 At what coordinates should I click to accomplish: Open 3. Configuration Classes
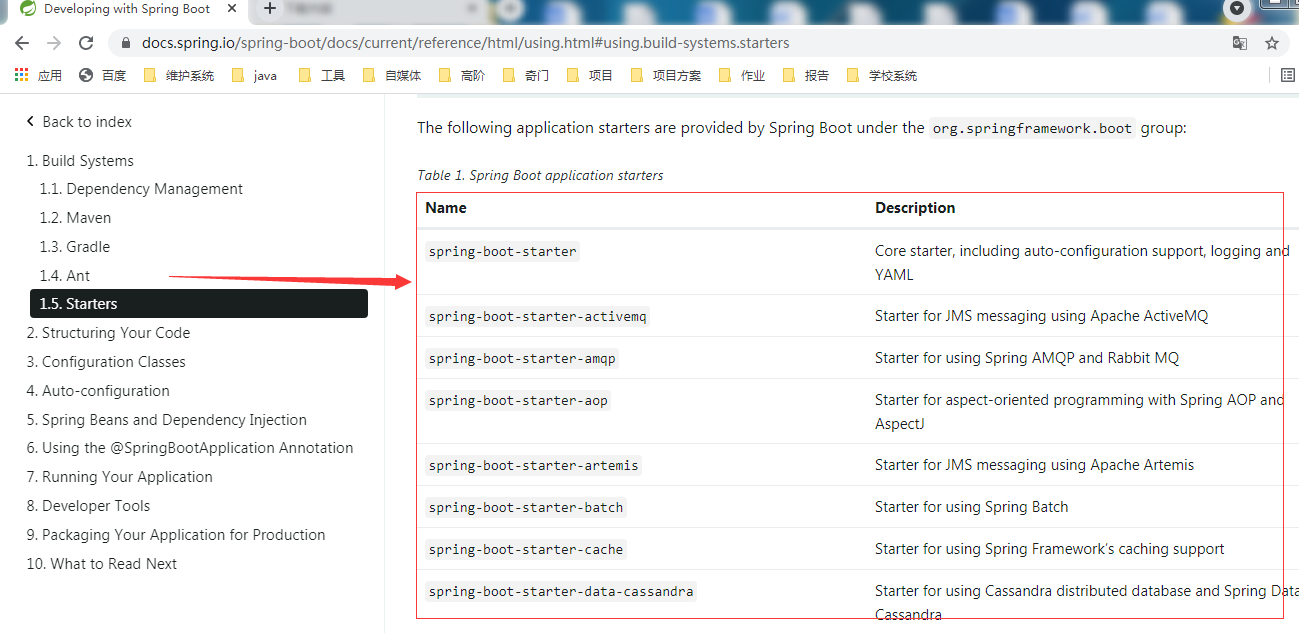point(106,362)
